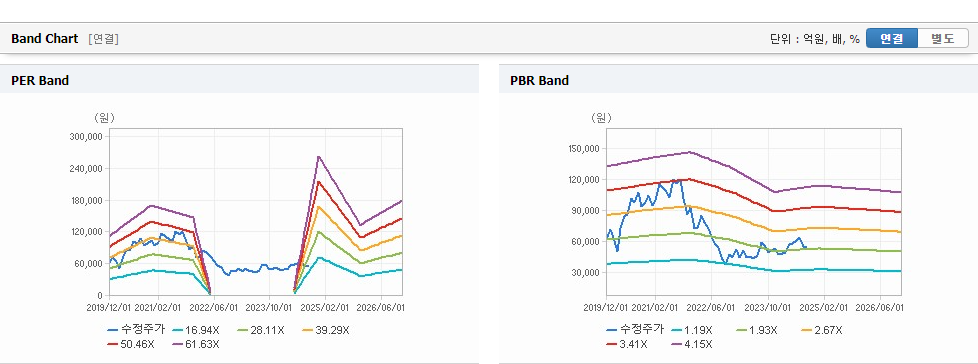
Task: Click the PBR Band panel title
Action: 540,80
